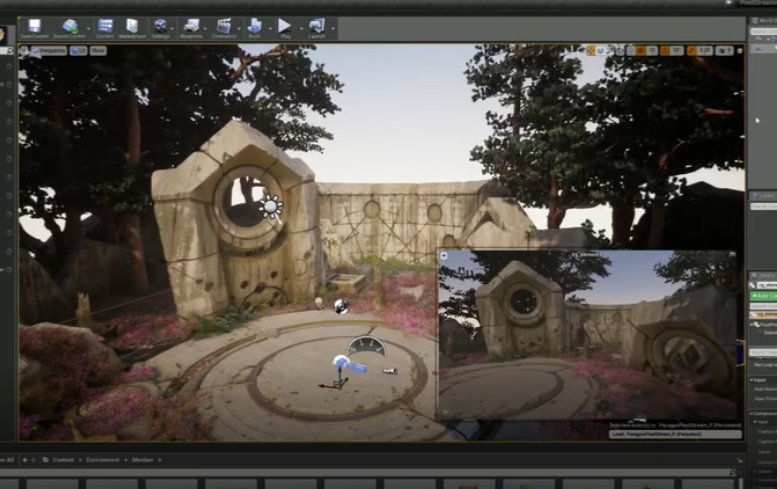Expand arrow after Meshes breadcrumb
The width and height of the screenshot is (777, 489).
coord(160,460)
